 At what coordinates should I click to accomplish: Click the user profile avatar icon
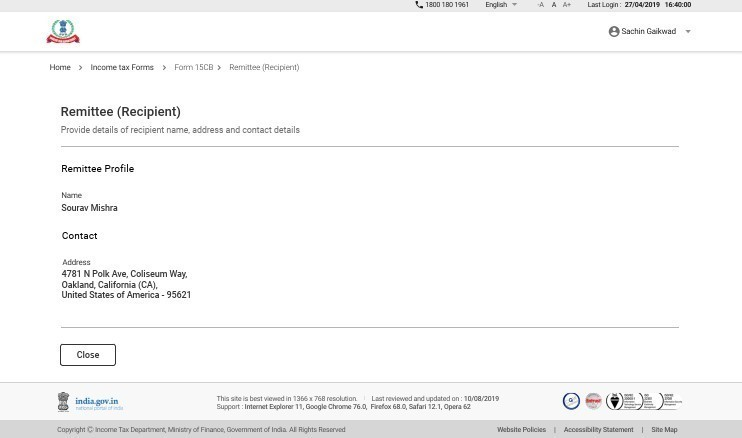pyautogui.click(x=614, y=32)
